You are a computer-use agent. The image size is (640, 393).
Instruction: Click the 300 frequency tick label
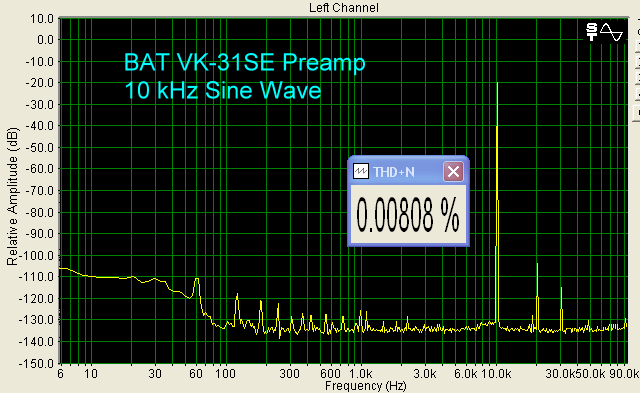tap(290, 373)
